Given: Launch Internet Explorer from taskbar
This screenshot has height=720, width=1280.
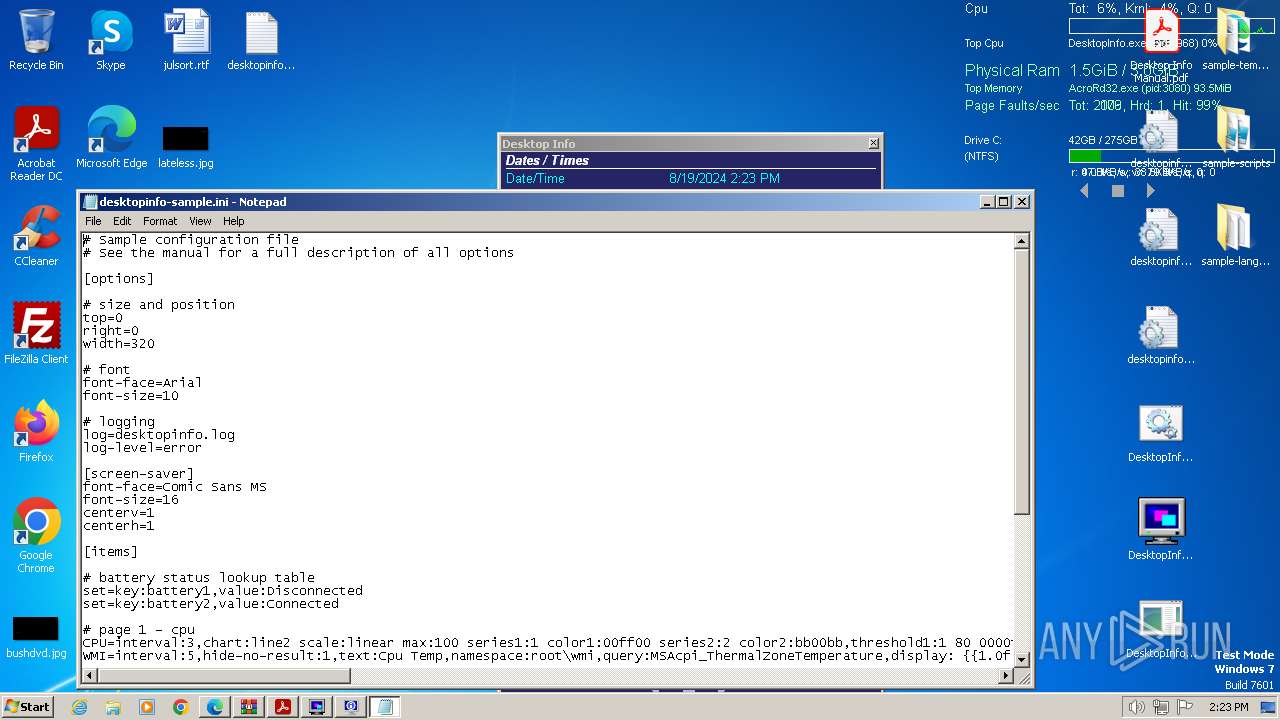Looking at the screenshot, I should click(x=79, y=707).
